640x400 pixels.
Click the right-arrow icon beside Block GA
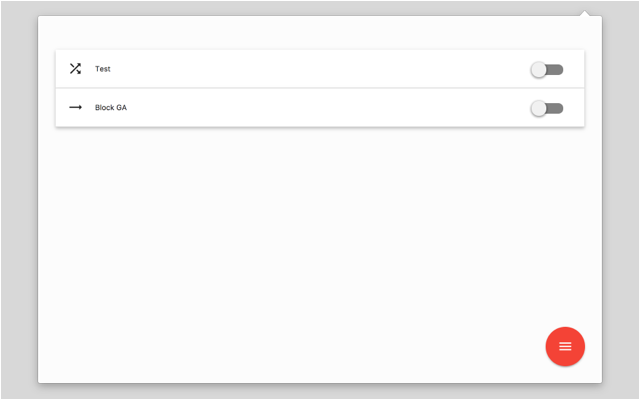point(75,107)
